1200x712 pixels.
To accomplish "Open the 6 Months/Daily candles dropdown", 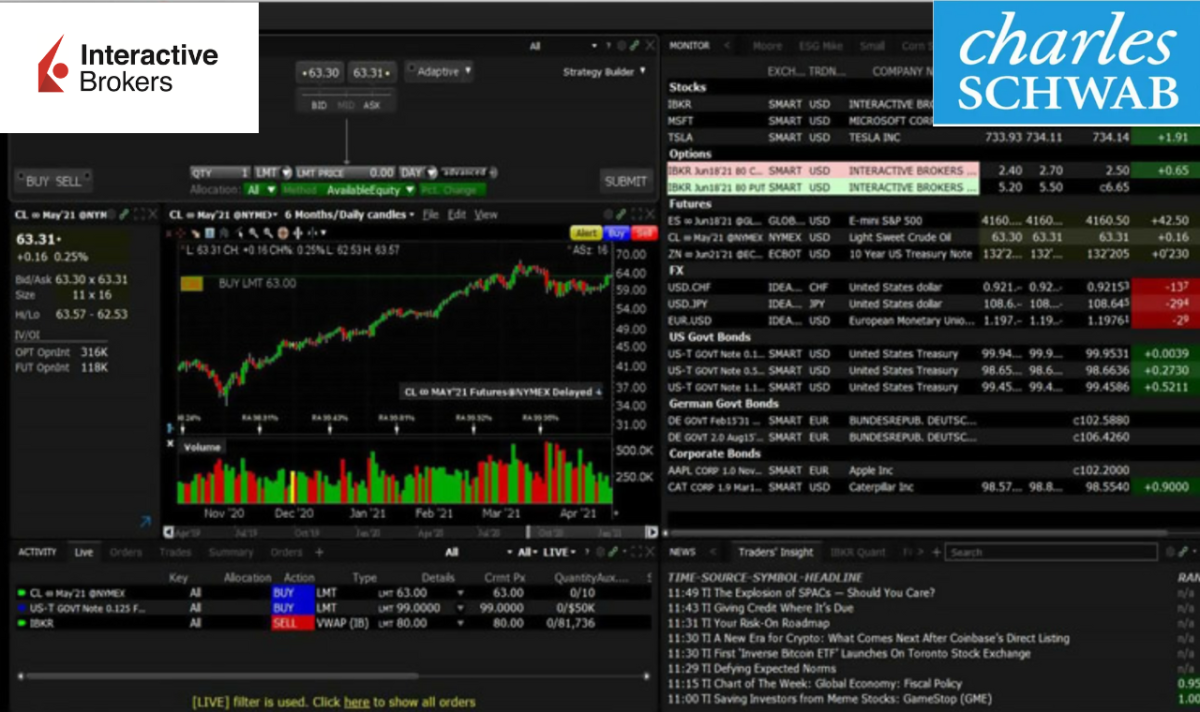I will pyautogui.click(x=351, y=214).
